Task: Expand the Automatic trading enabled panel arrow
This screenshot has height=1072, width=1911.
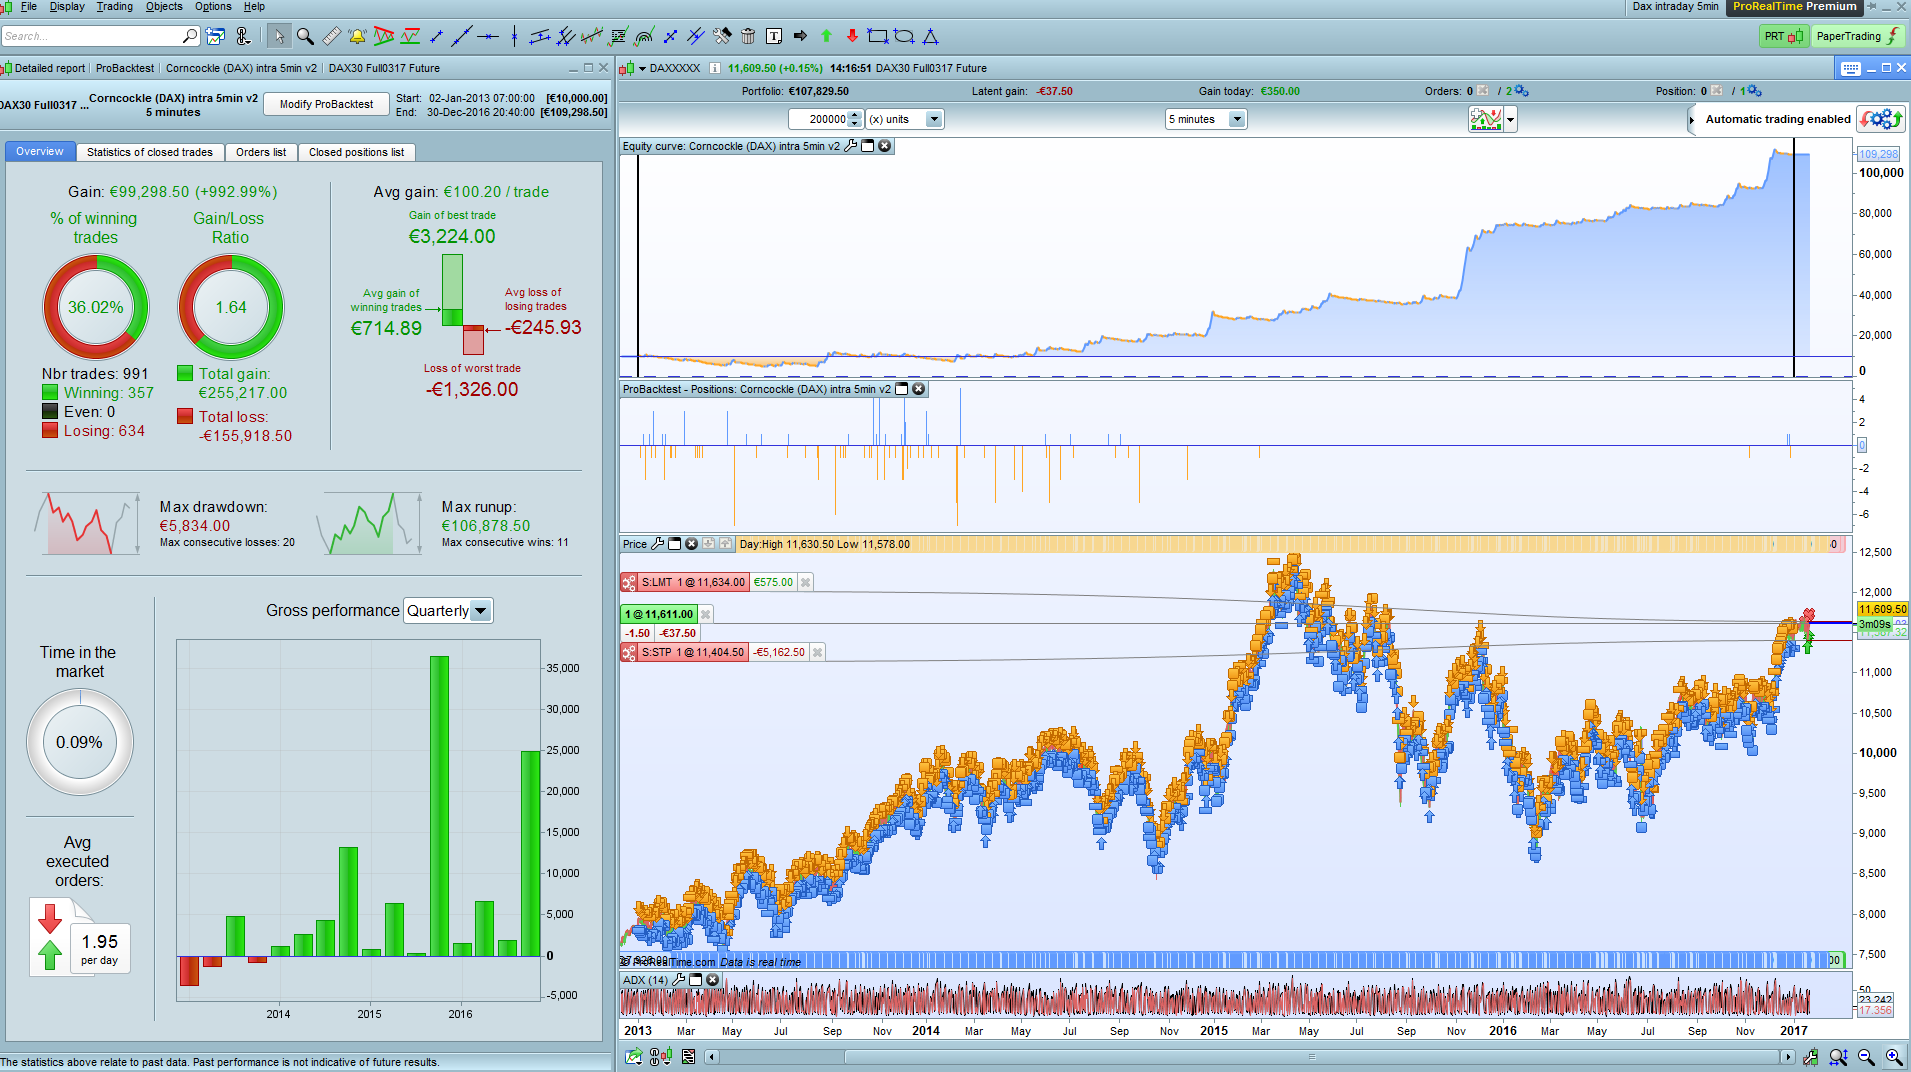Action: click(1692, 120)
